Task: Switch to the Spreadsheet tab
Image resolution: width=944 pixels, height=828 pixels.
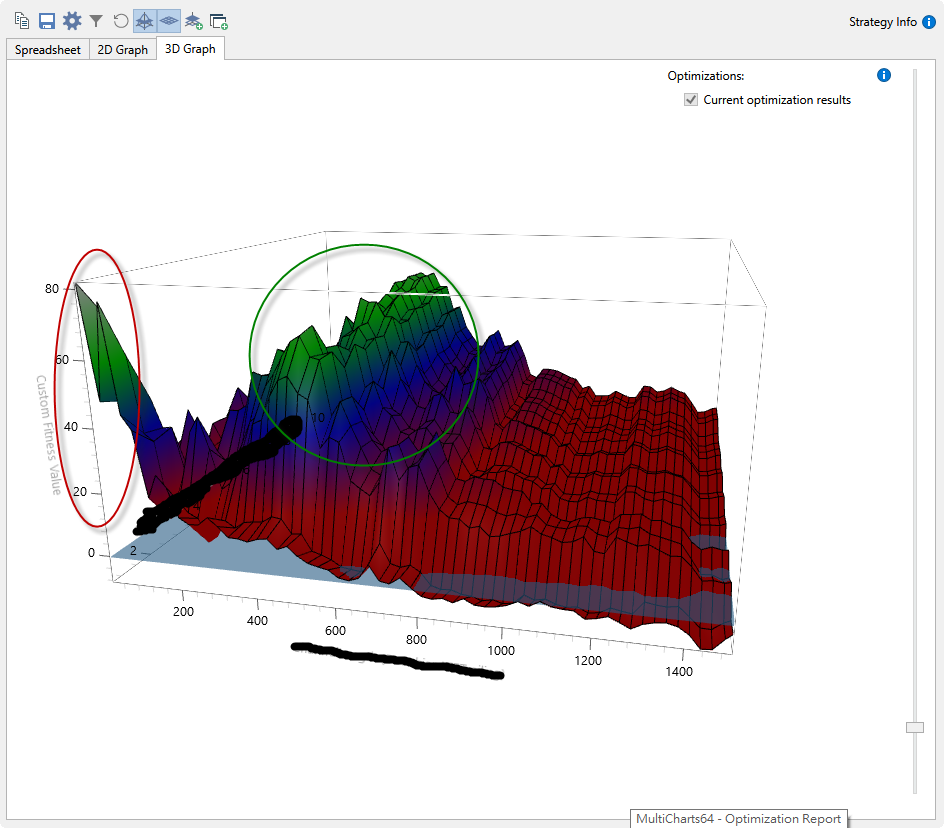Action: tap(48, 49)
